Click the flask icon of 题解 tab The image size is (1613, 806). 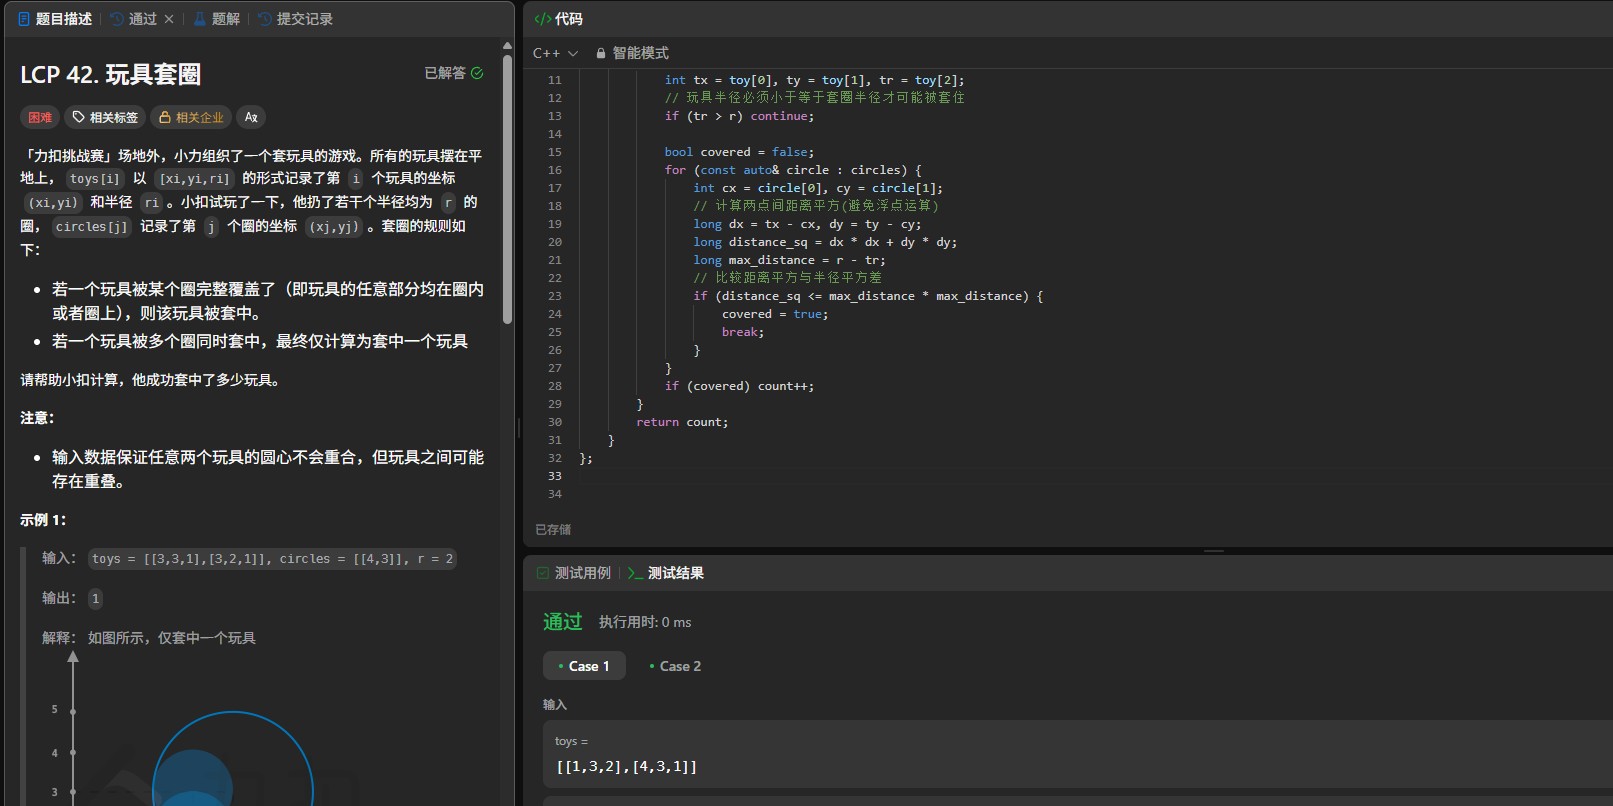pyautogui.click(x=200, y=19)
